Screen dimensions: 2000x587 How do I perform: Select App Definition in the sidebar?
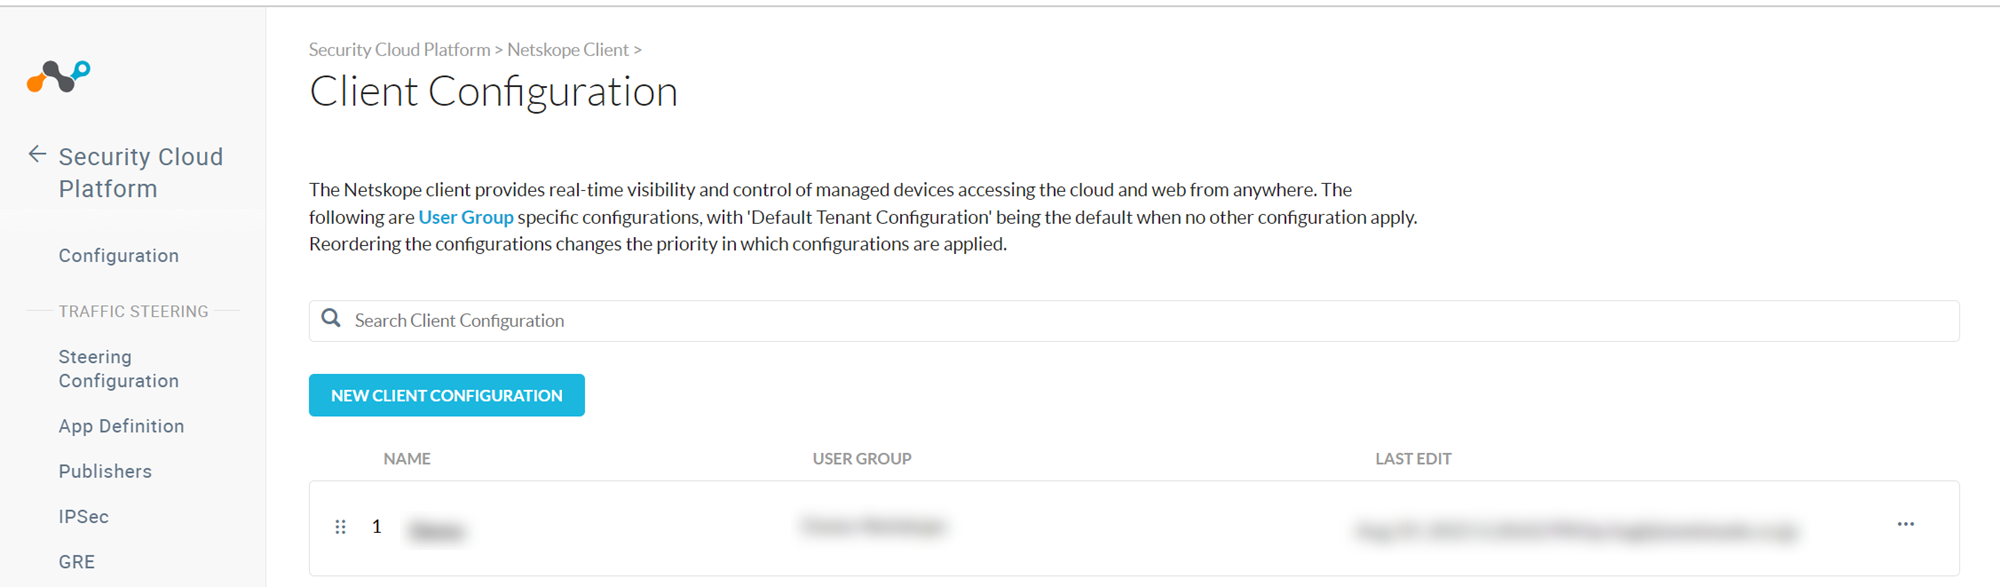pyautogui.click(x=121, y=425)
